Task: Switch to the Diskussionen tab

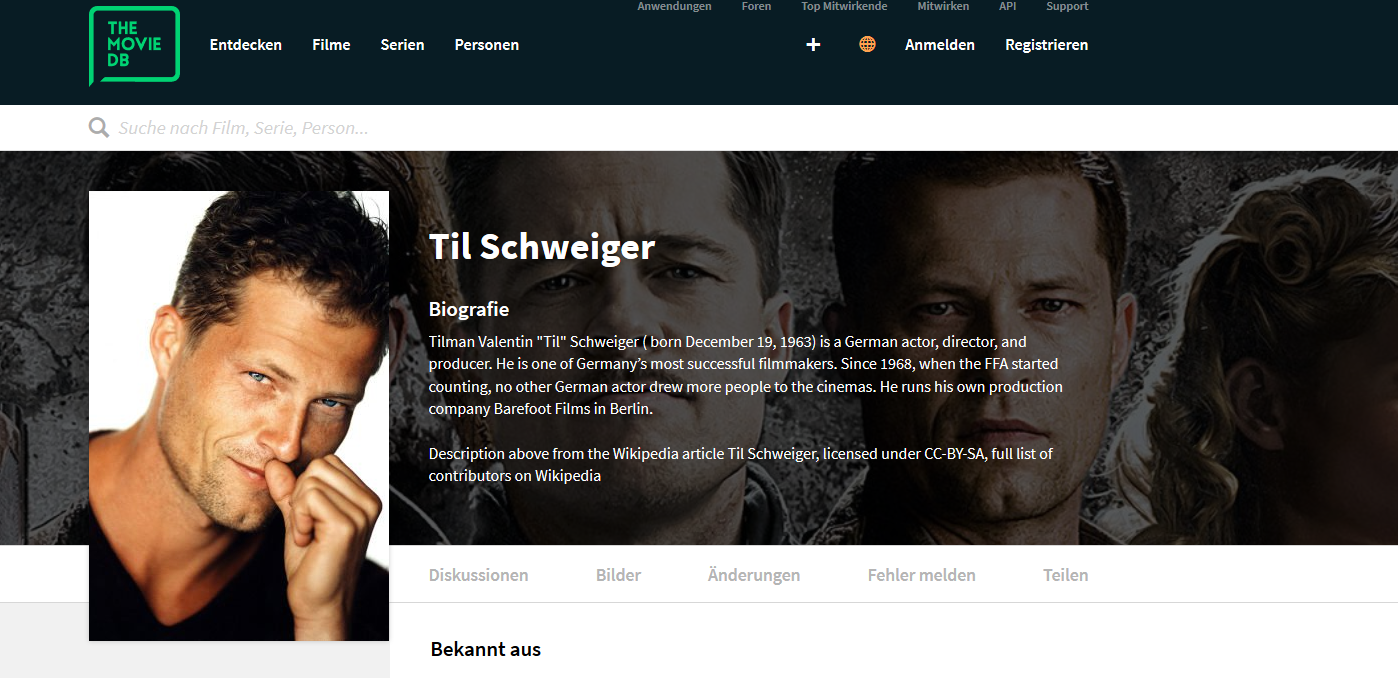Action: click(x=479, y=575)
